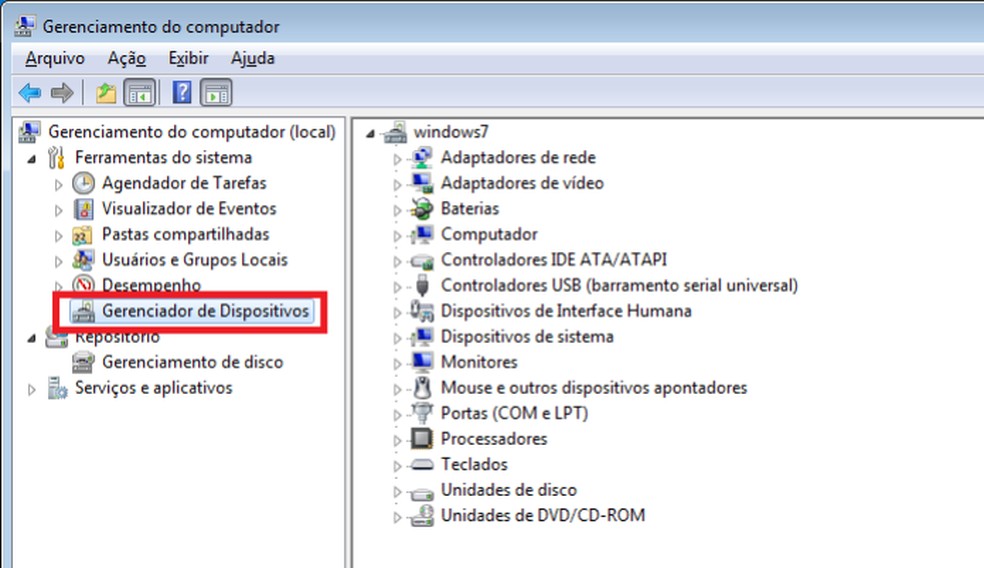Click the Agendador de Tarefas clock icon
The width and height of the screenshot is (984, 568).
click(83, 183)
